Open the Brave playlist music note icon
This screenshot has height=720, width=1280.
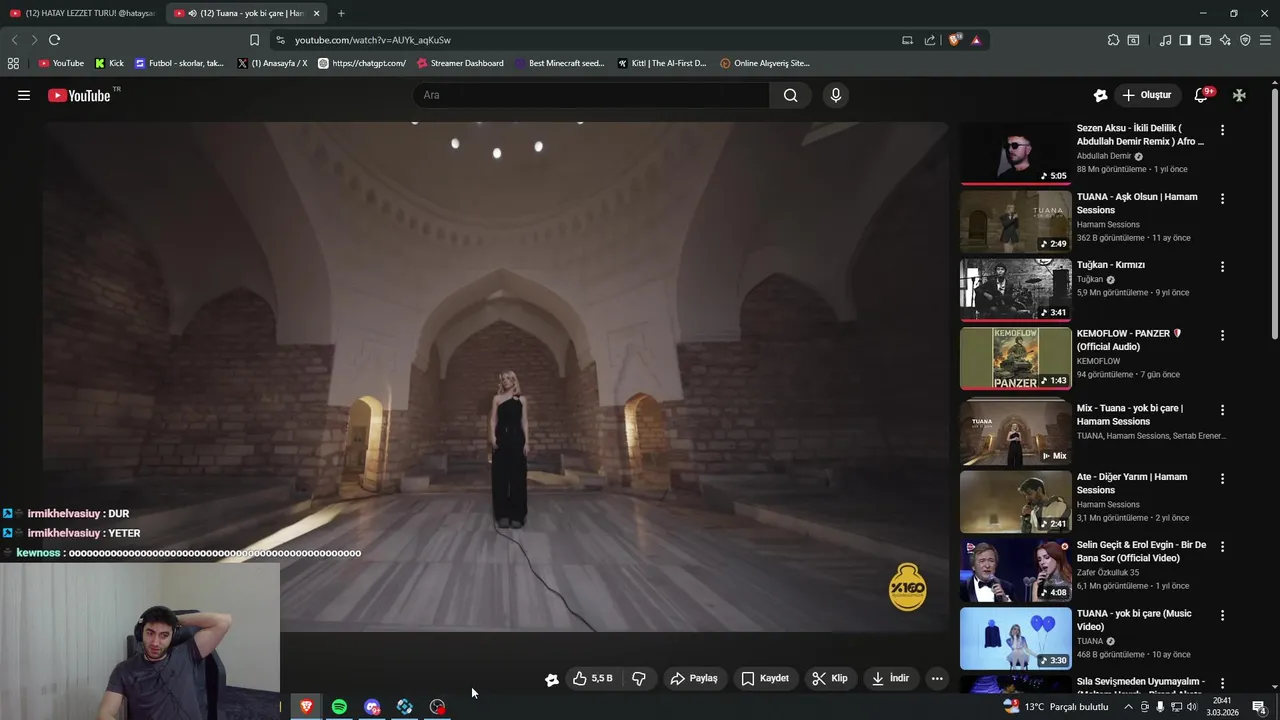point(1165,40)
